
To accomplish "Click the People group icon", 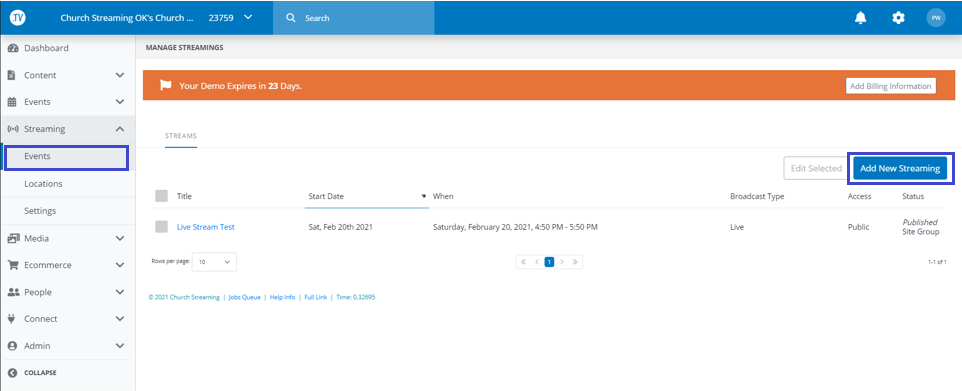I will [x=13, y=292].
